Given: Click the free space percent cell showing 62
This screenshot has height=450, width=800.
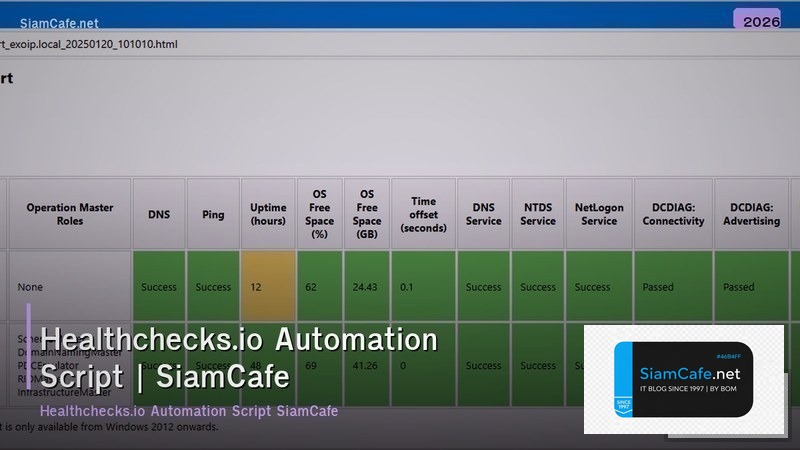Looking at the screenshot, I should 320,286.
